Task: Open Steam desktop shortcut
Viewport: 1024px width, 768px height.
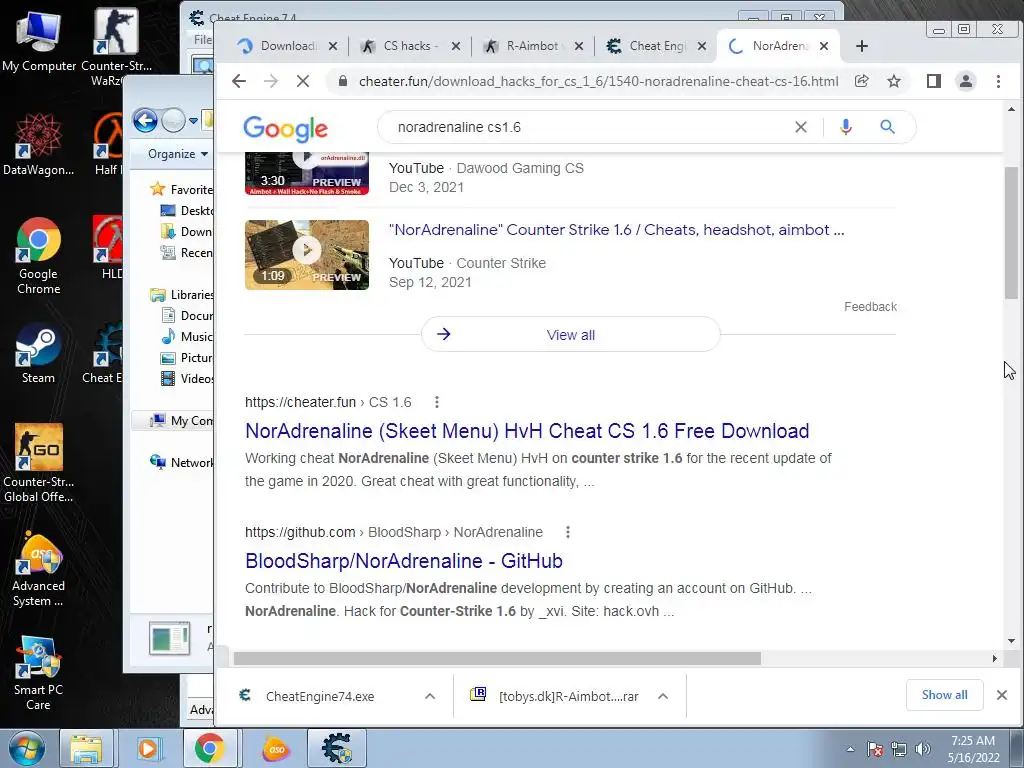Action: pyautogui.click(x=39, y=353)
